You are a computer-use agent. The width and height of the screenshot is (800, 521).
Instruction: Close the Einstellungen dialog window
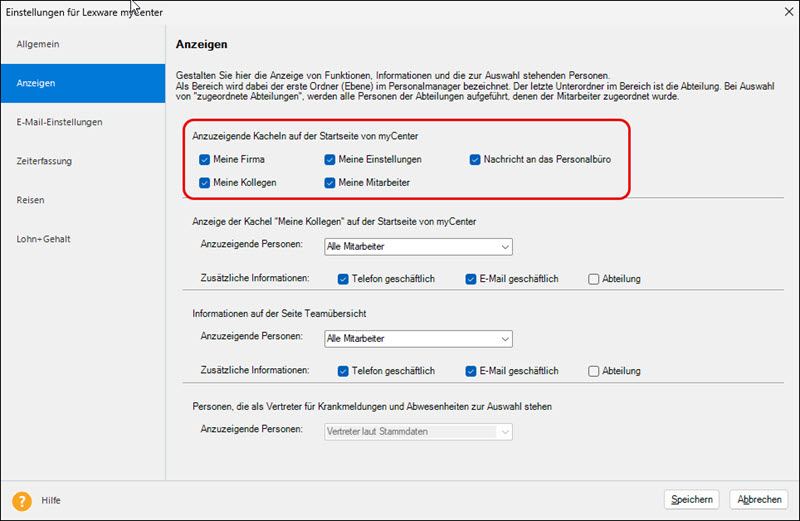[x=780, y=11]
